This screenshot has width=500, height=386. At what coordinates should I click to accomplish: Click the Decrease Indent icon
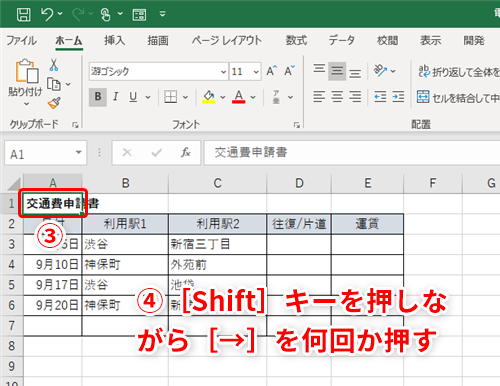(x=380, y=97)
